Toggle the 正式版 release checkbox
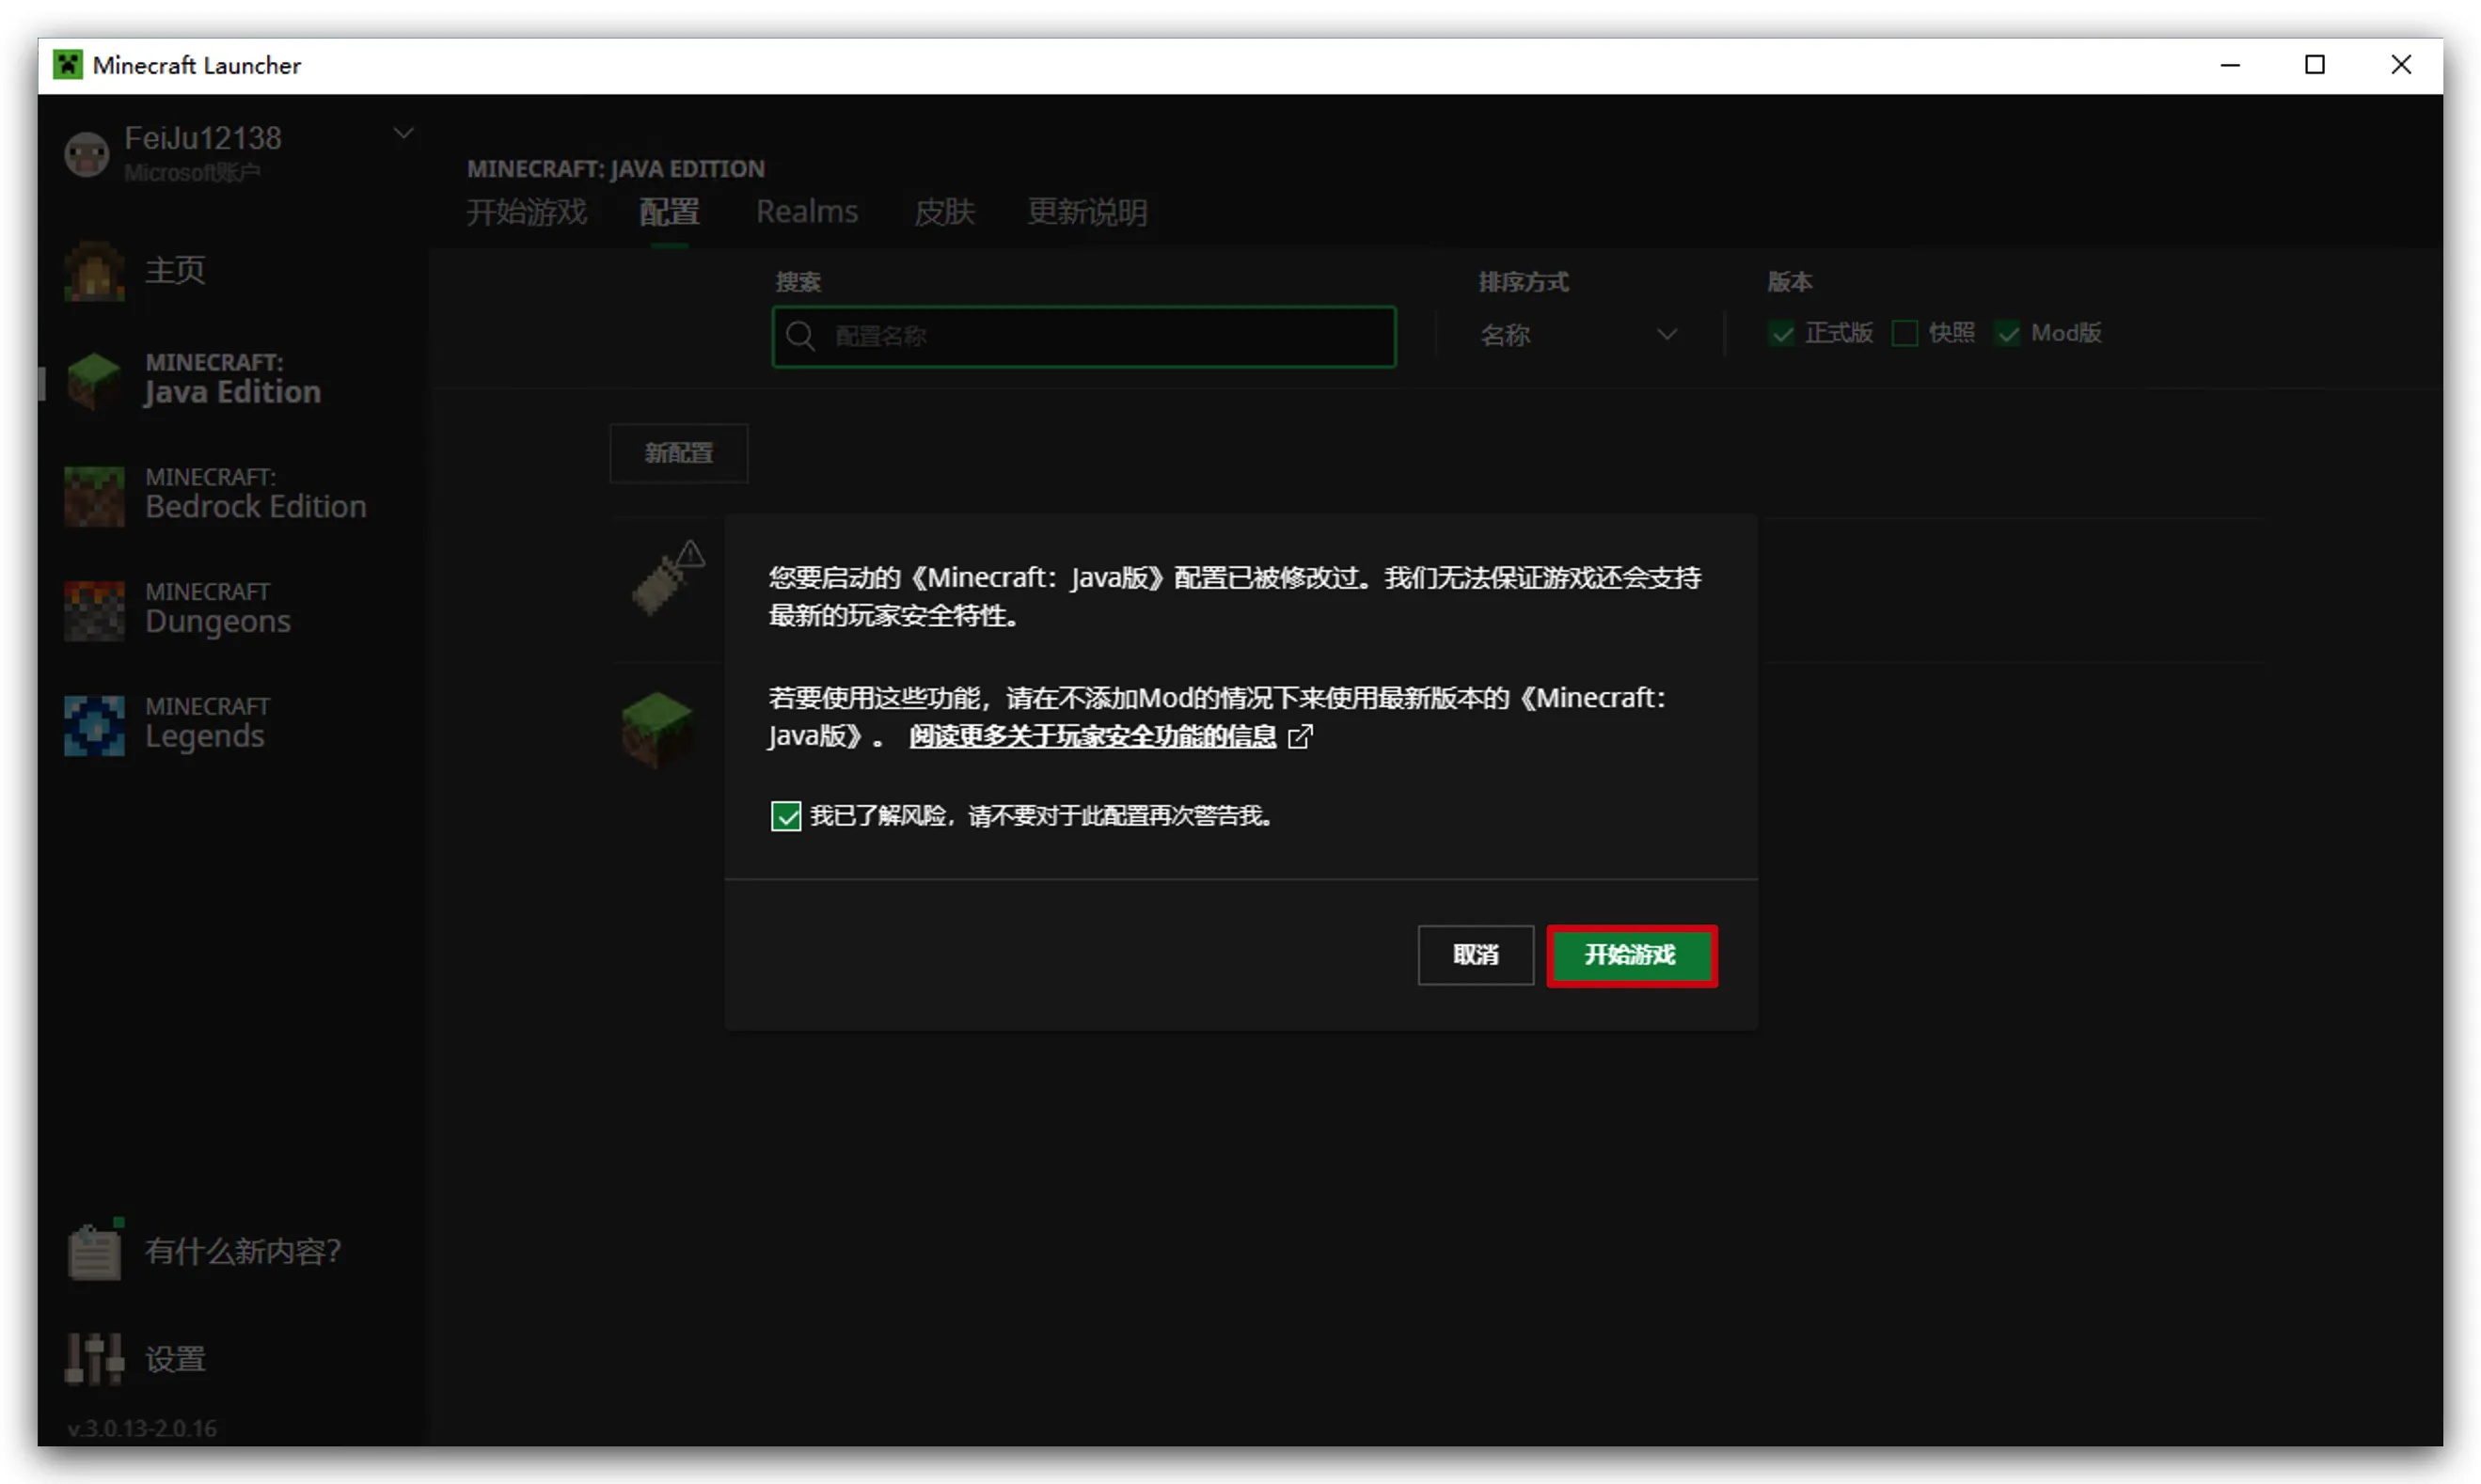Screen dimensions: 2481x1484 [1781, 333]
